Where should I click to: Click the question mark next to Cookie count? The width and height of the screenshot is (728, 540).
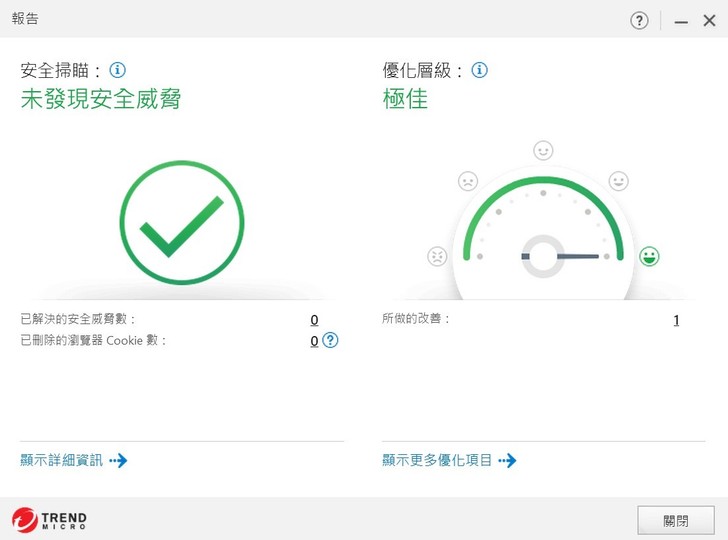coord(330,340)
